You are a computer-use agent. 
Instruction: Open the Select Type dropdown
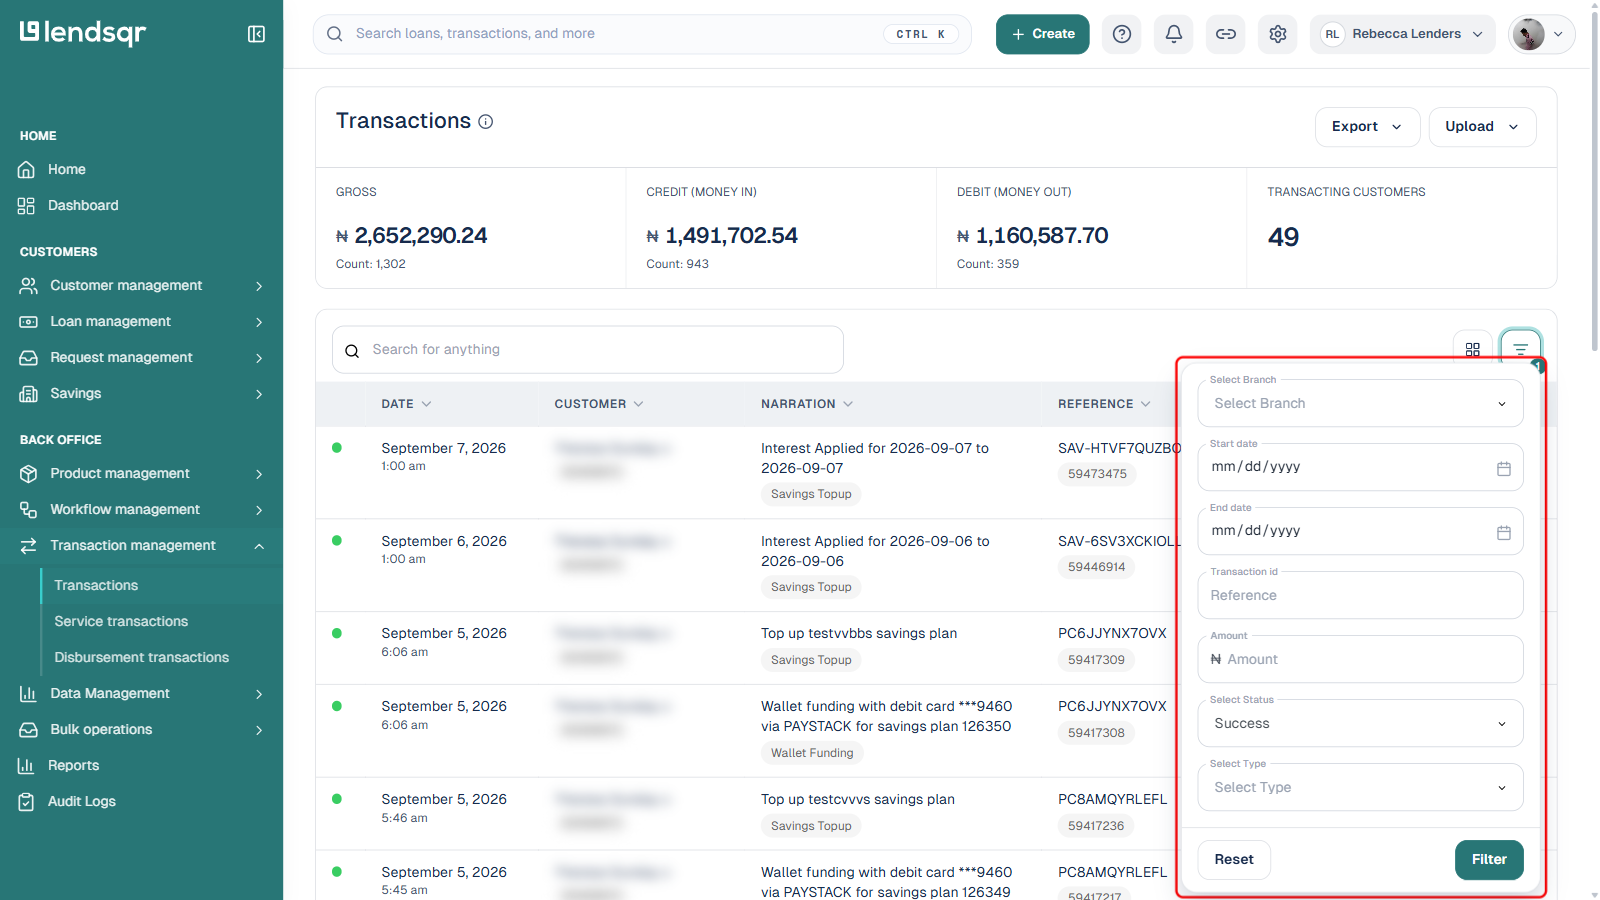pyautogui.click(x=1360, y=787)
